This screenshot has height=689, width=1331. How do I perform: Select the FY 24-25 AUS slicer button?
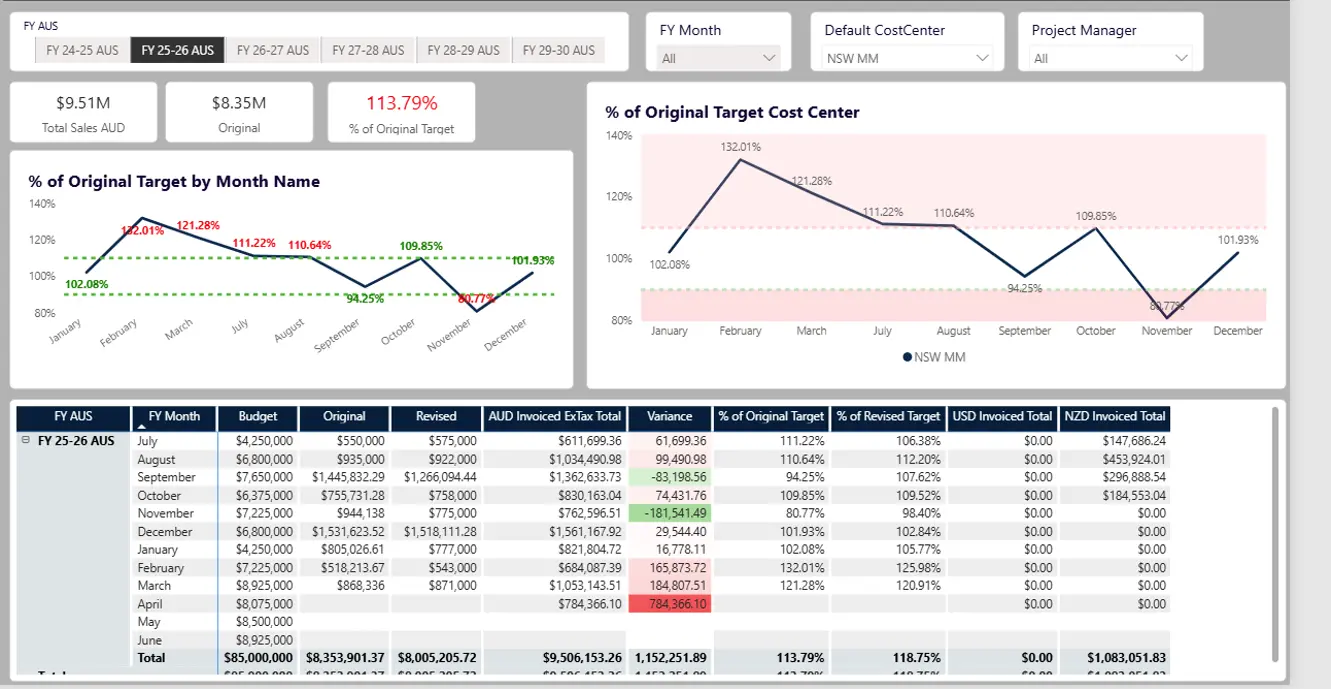pos(82,50)
